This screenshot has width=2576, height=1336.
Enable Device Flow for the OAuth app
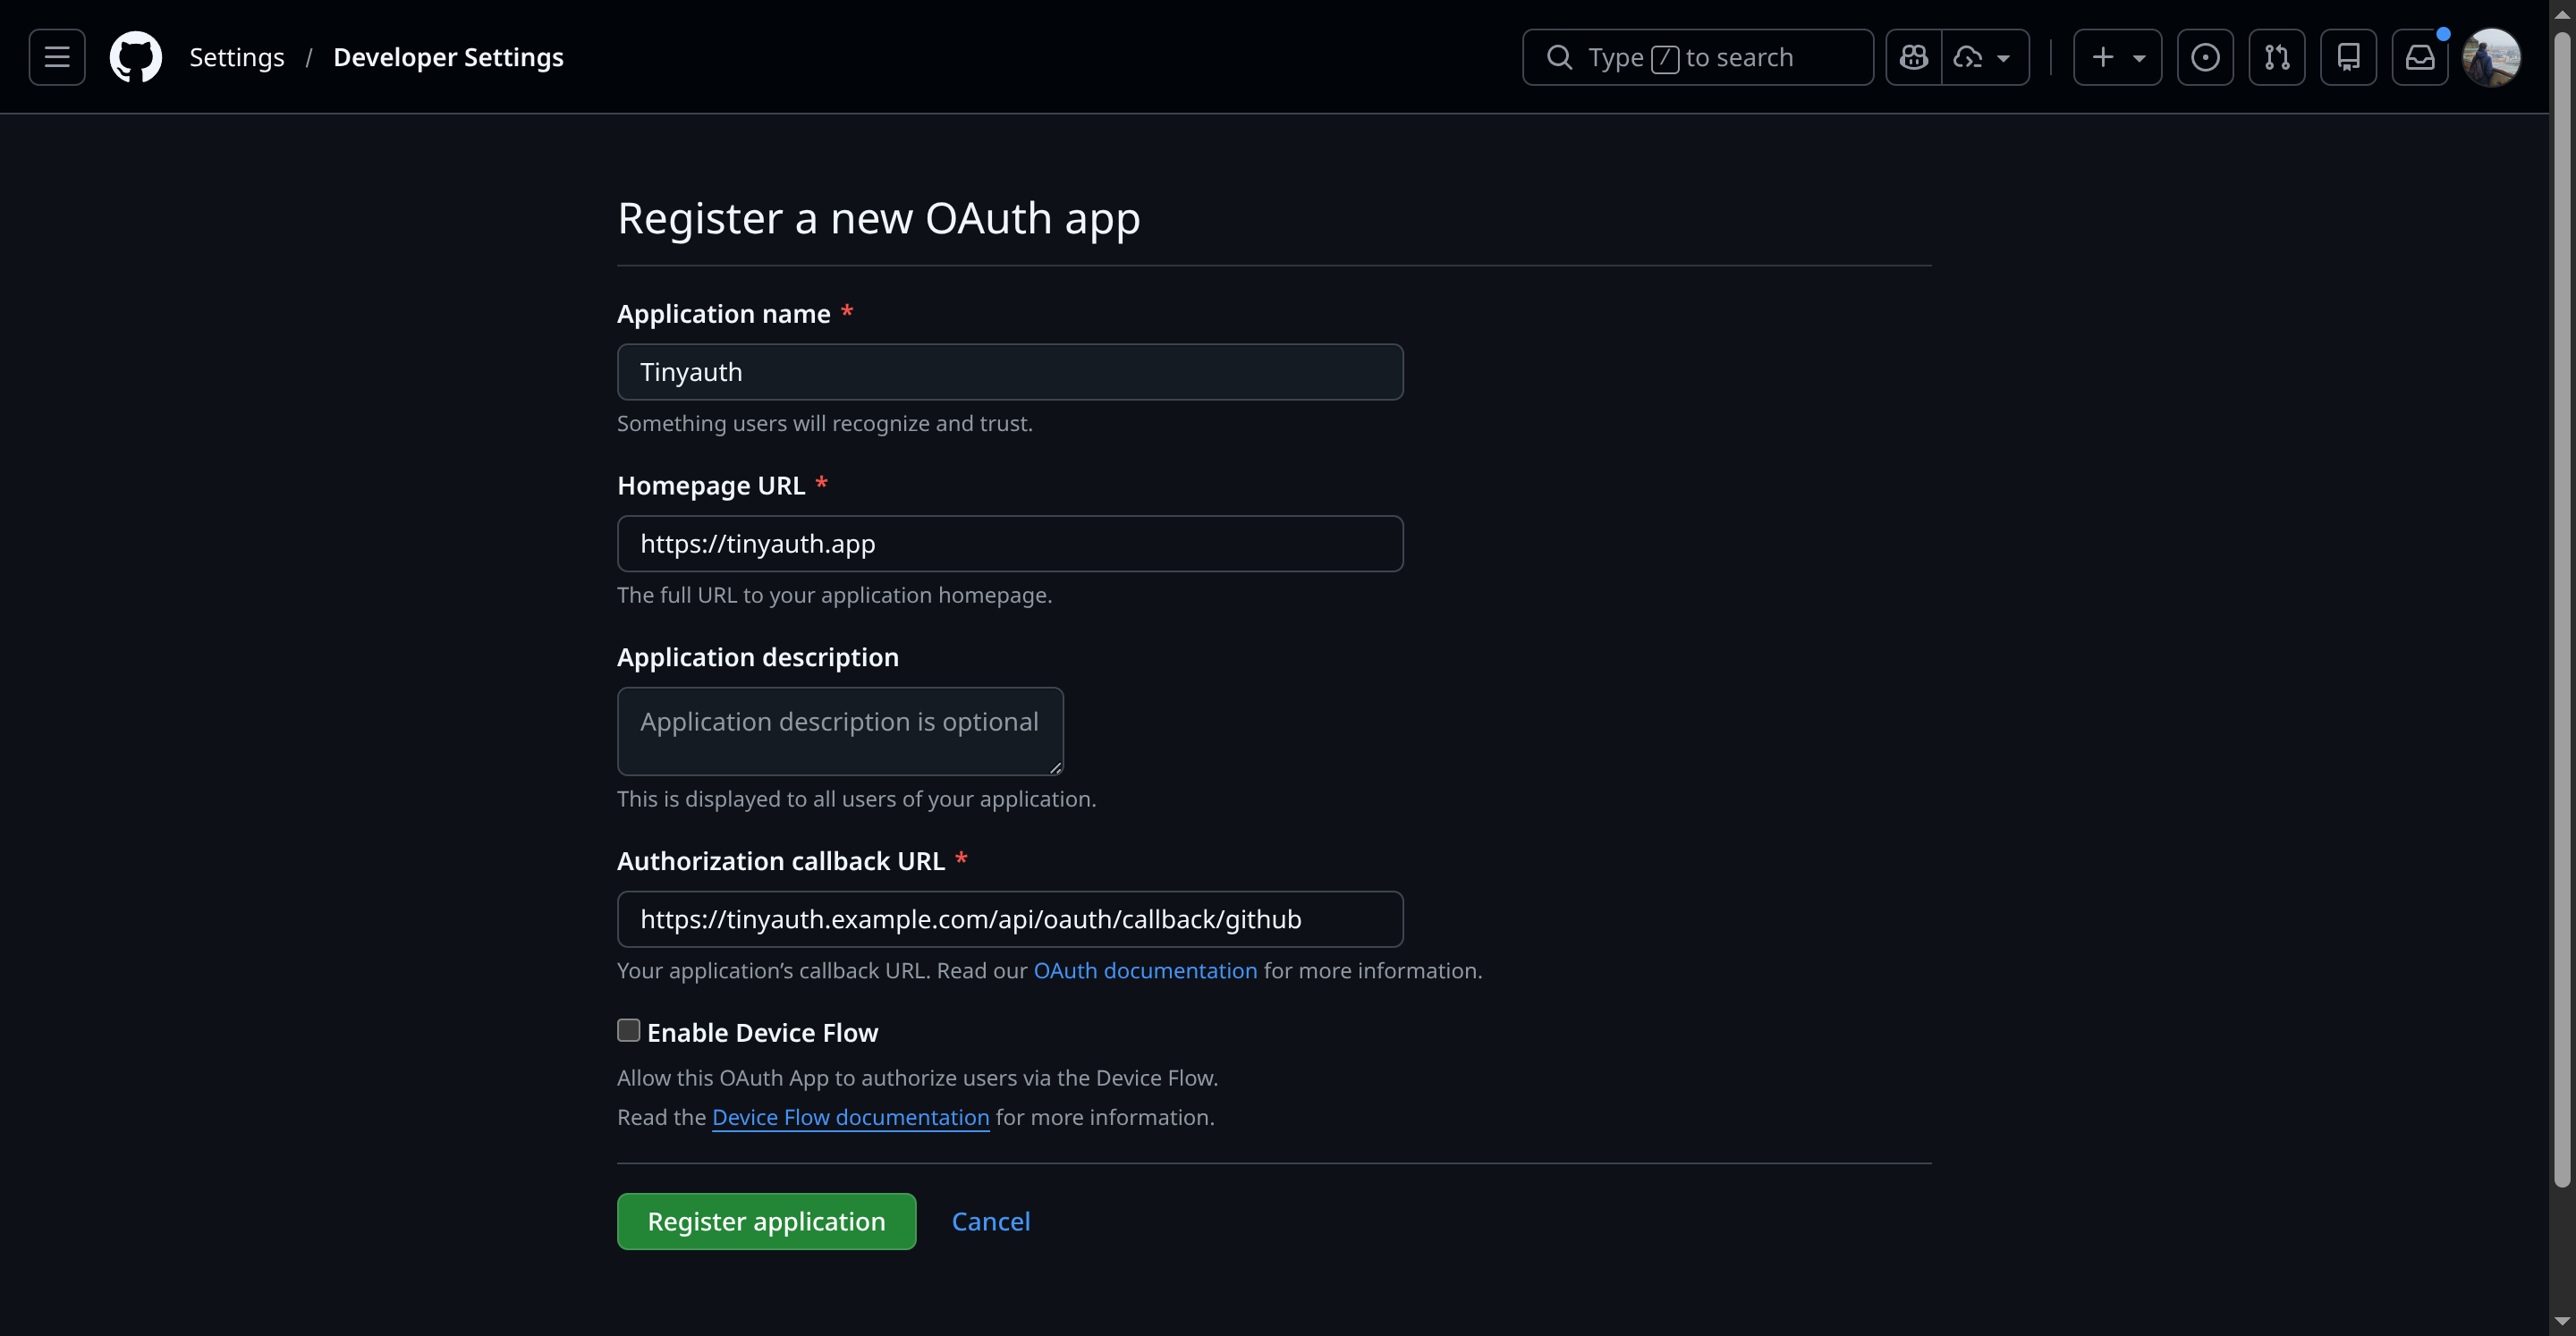pyautogui.click(x=628, y=1029)
